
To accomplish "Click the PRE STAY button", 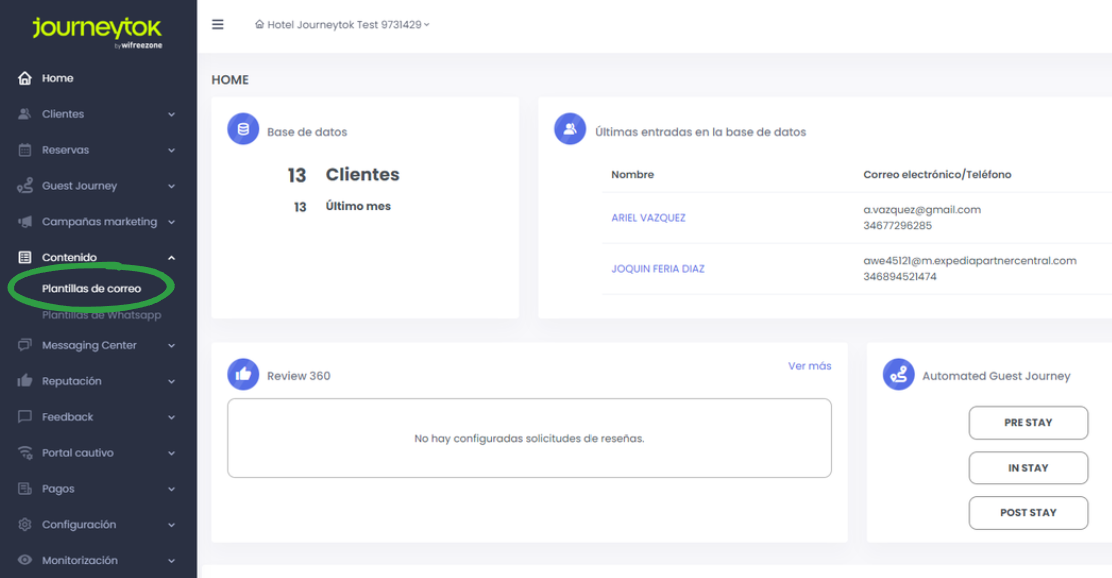I will tap(1027, 422).
